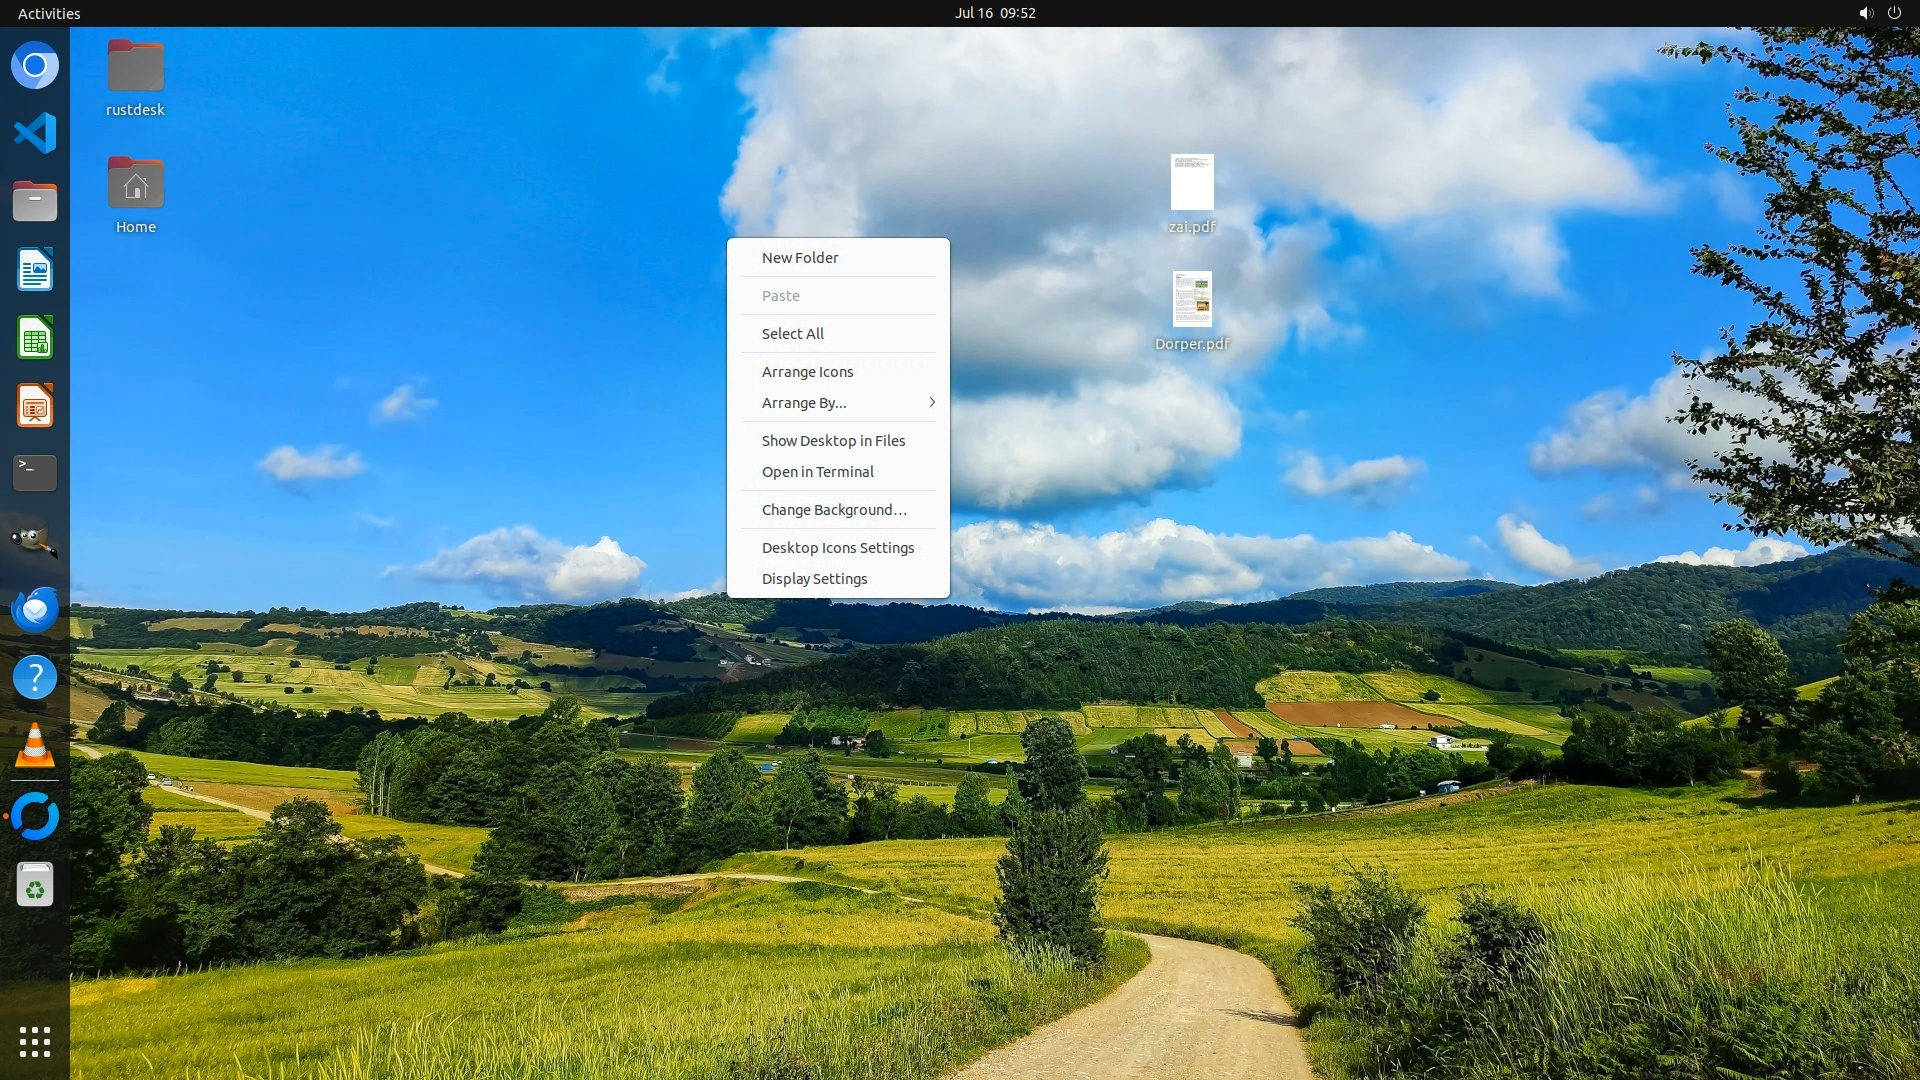
Task: Click the Activities button
Action: click(x=49, y=13)
